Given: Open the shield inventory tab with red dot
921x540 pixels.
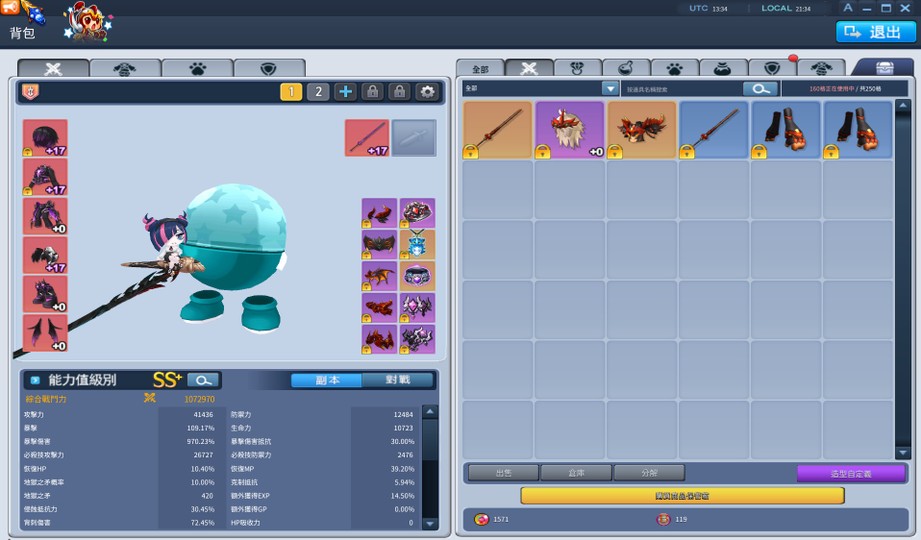Looking at the screenshot, I should point(772,69).
